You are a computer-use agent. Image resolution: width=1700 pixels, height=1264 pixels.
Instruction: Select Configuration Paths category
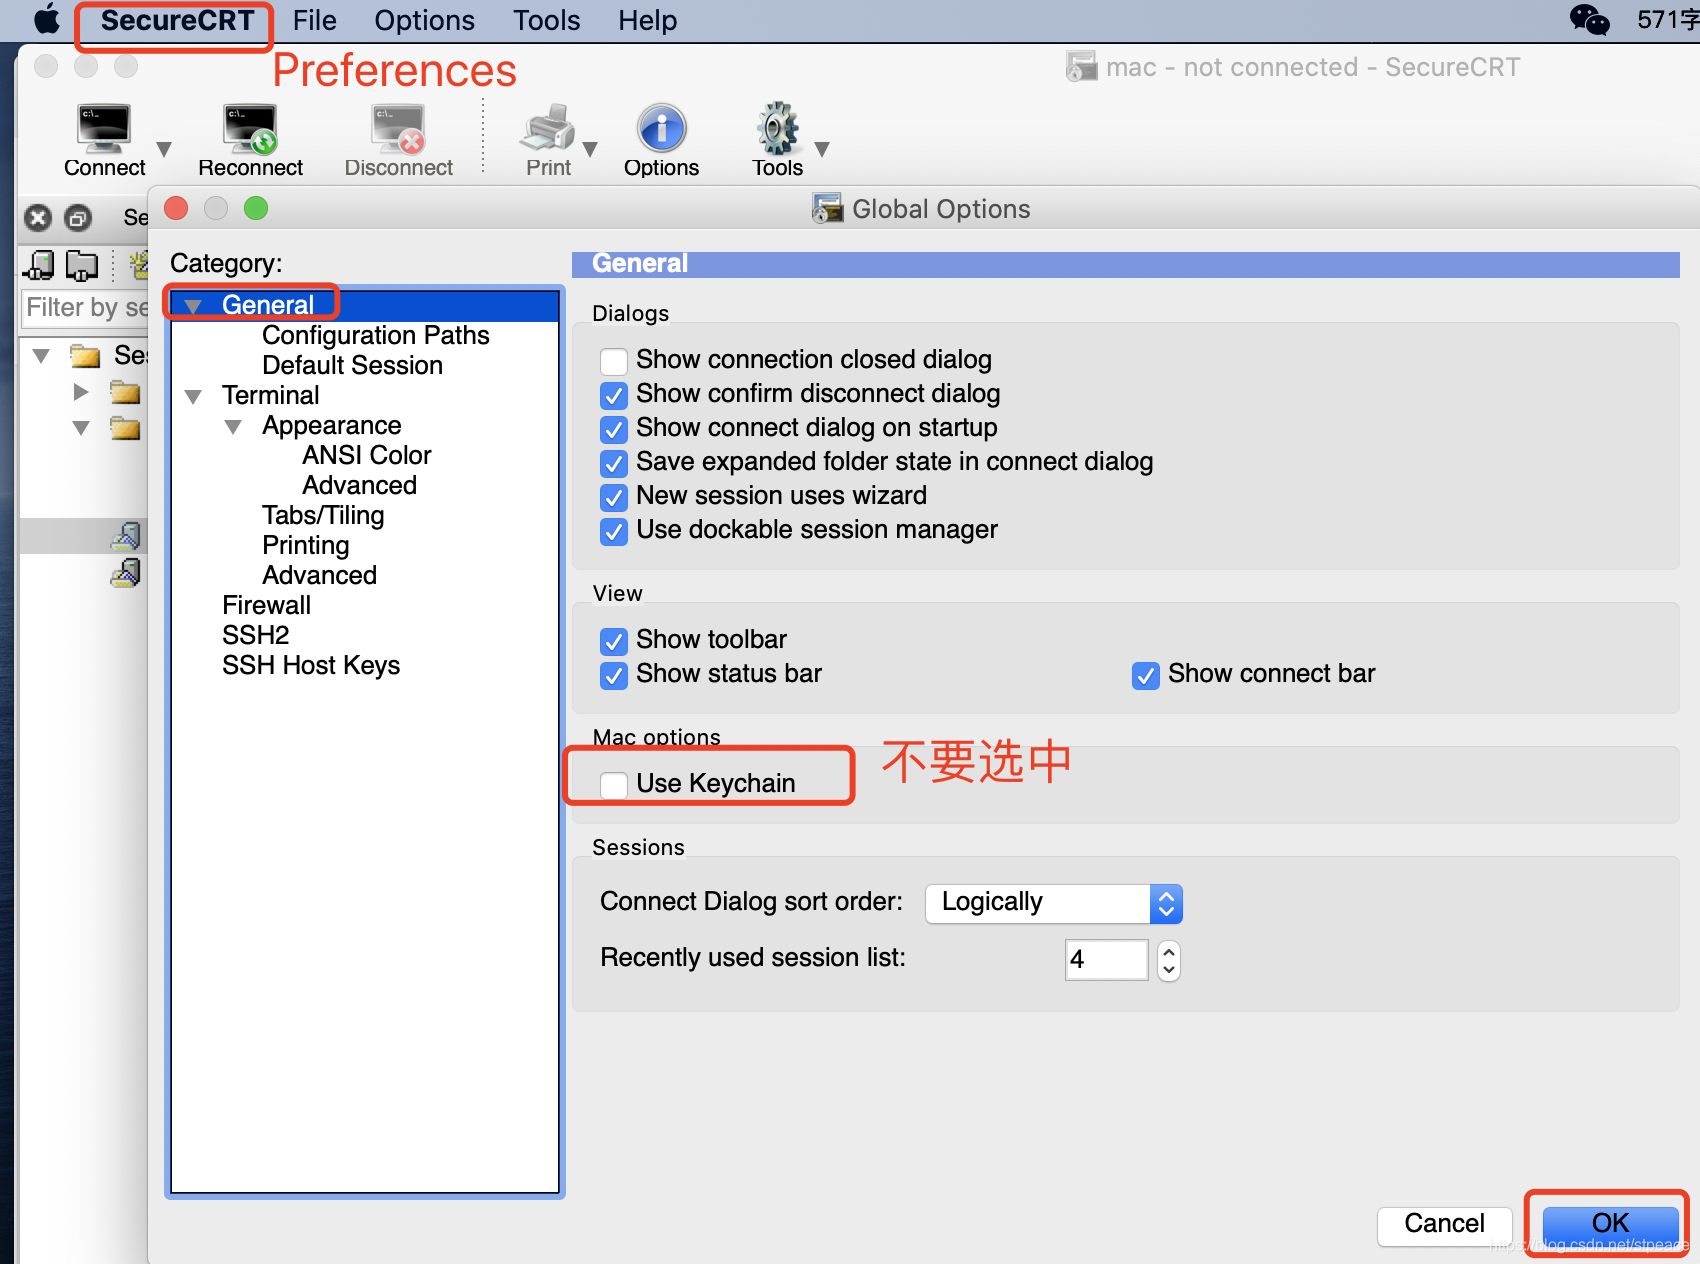point(375,335)
